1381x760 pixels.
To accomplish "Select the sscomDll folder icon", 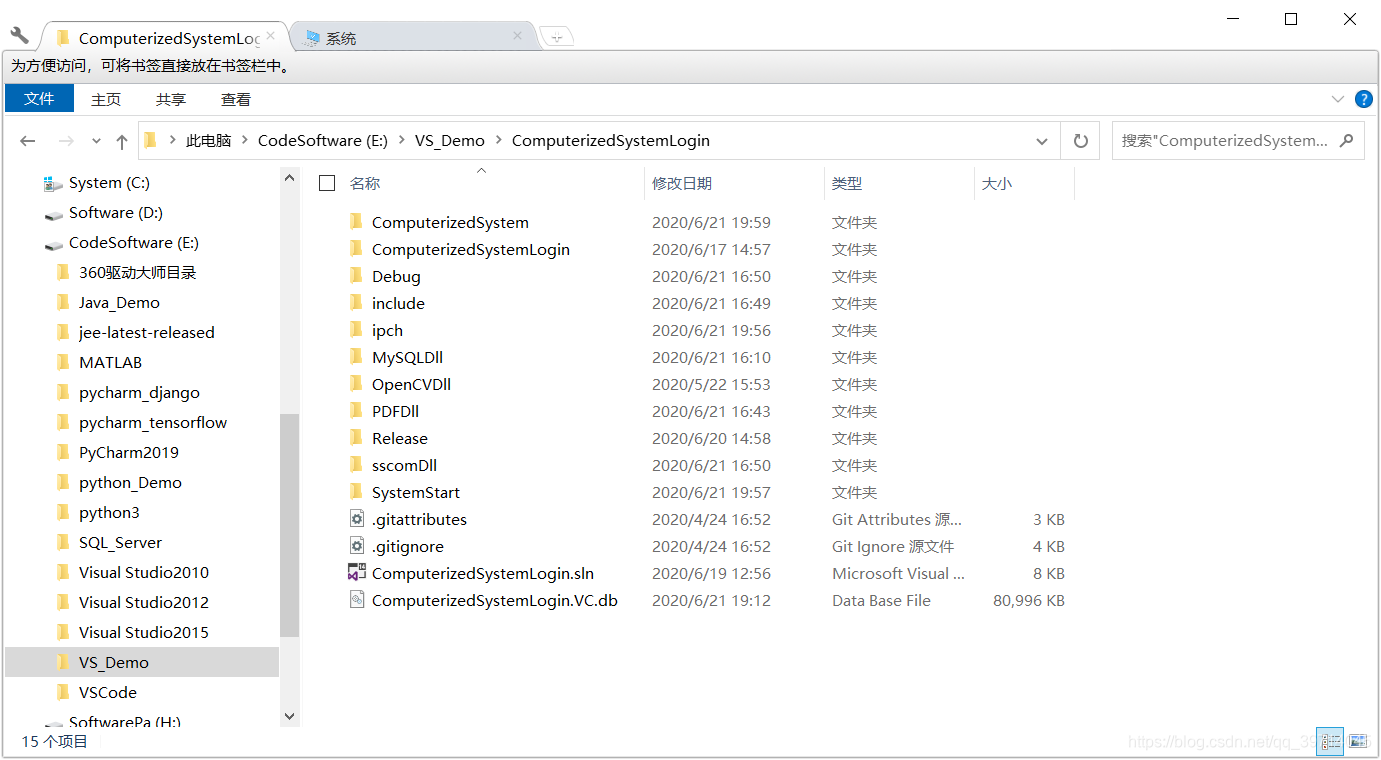I will (356, 465).
